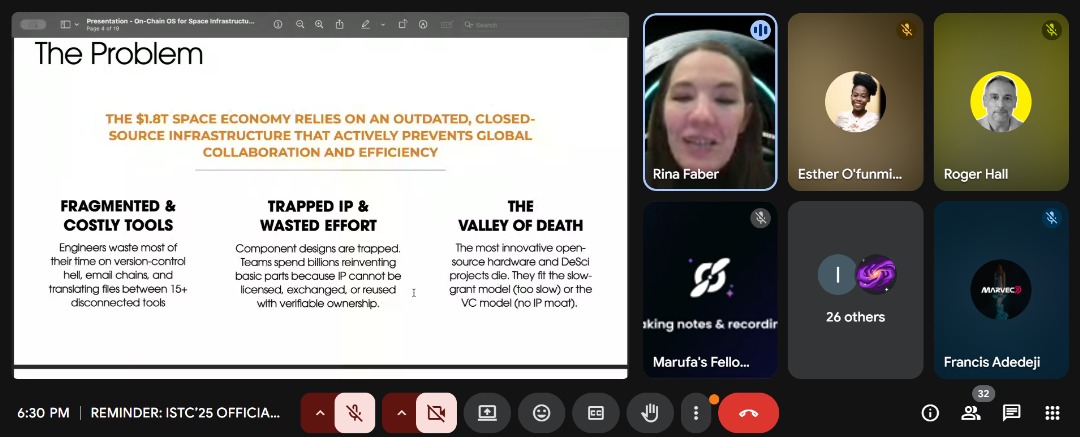Open audio settings arrow beside microphone
Image resolution: width=1080 pixels, height=437 pixels.
[320, 413]
